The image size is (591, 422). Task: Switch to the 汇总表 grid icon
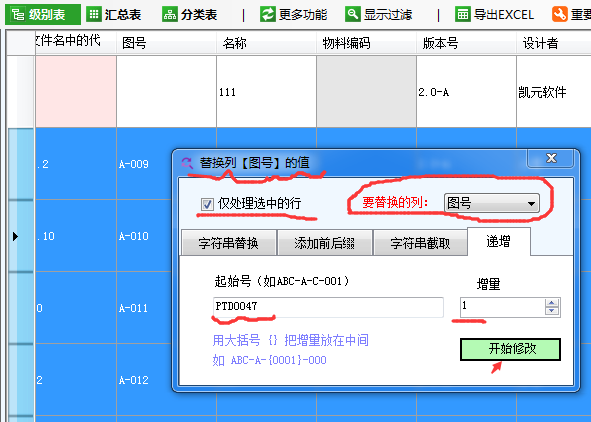[94, 14]
